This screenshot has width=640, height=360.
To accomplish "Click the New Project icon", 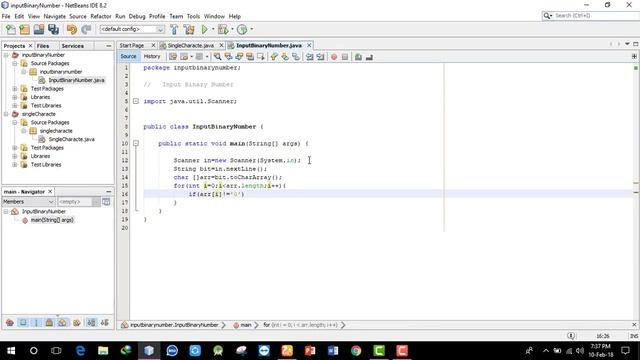I will tap(24, 29).
